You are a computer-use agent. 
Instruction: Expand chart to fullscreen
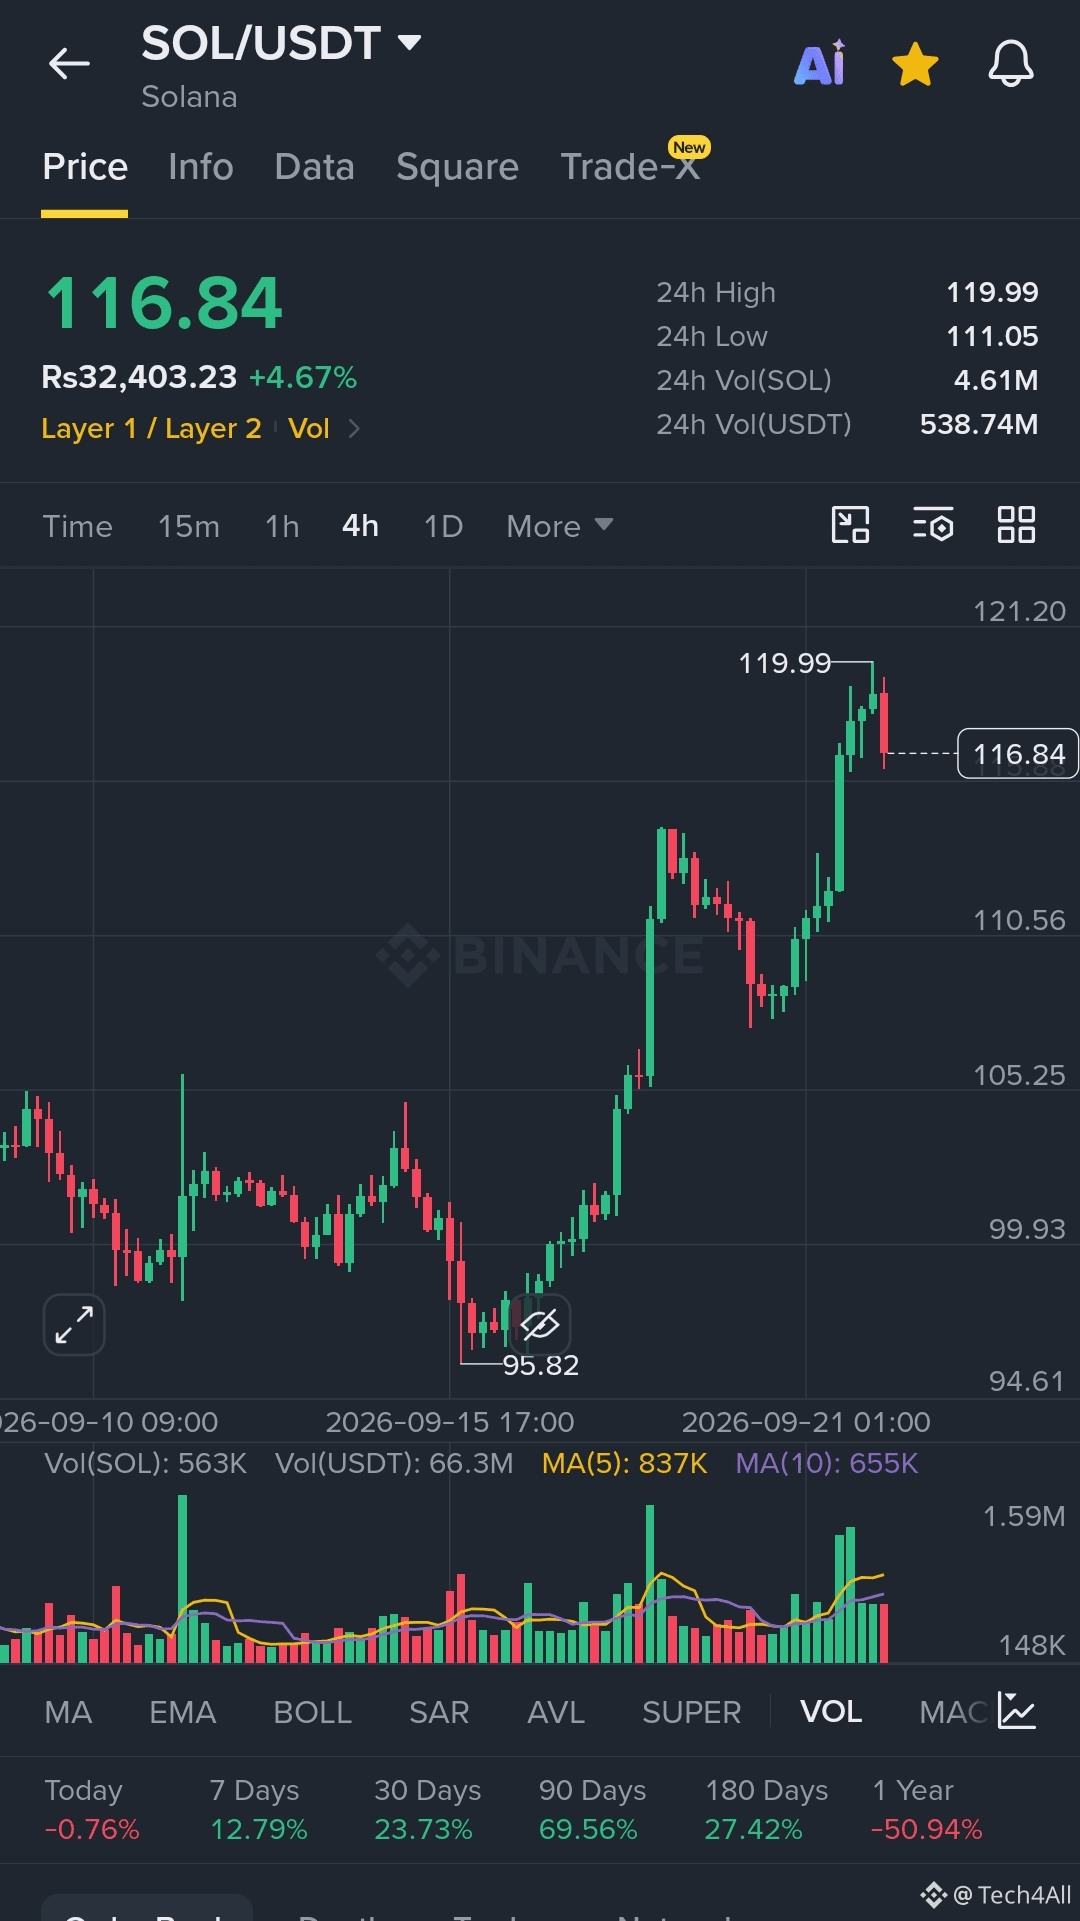click(74, 1325)
